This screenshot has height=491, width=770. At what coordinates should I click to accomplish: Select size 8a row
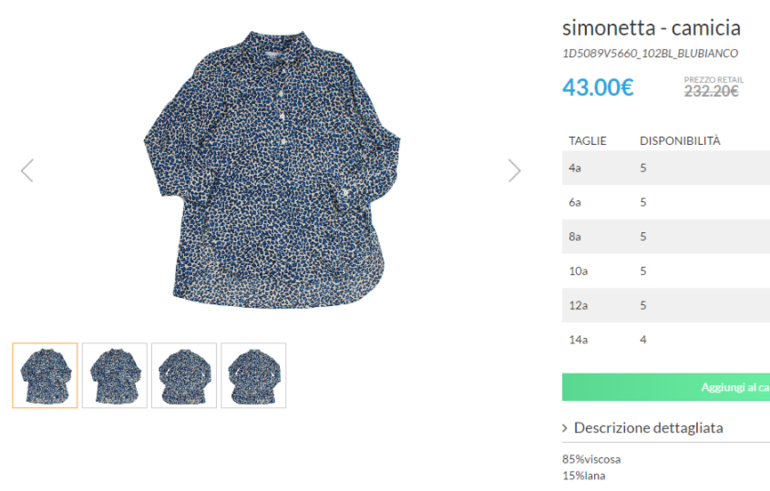666,237
